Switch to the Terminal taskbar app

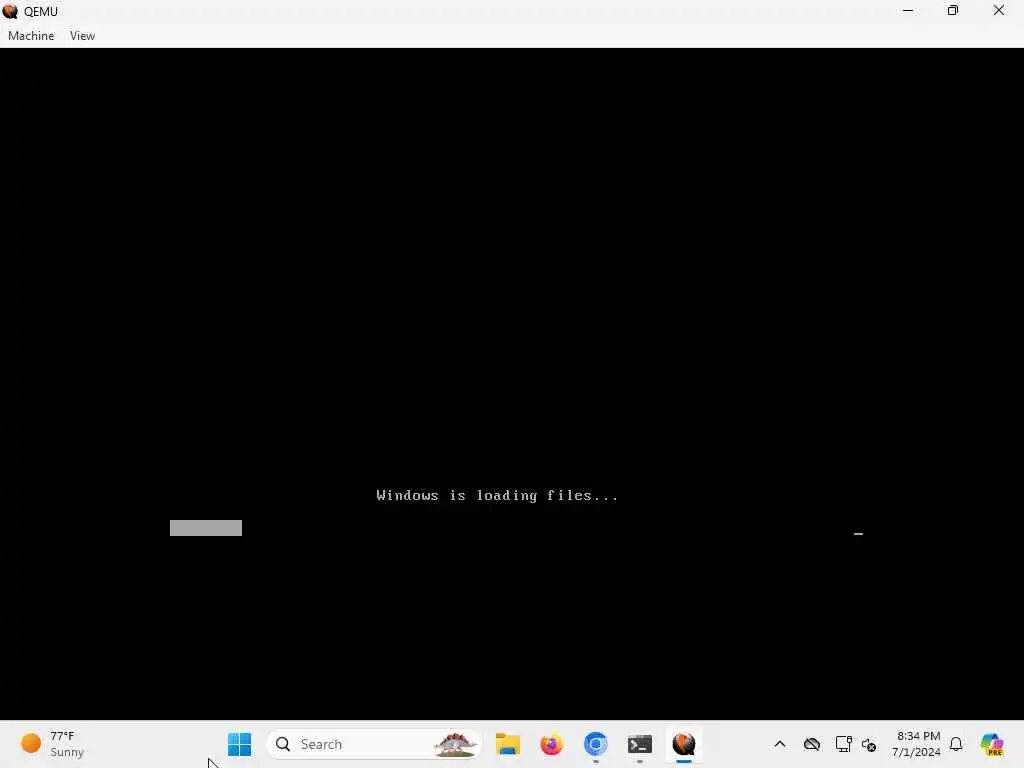(x=639, y=744)
